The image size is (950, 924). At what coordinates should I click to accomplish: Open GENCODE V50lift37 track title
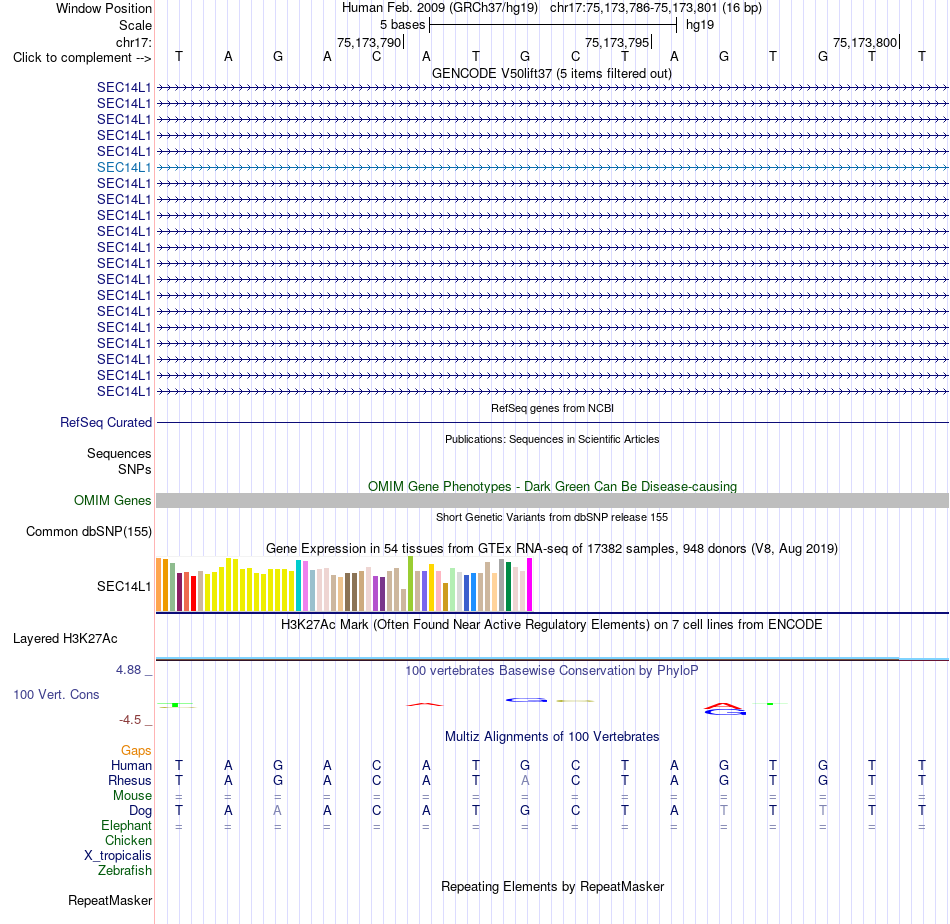pyautogui.click(x=552, y=73)
